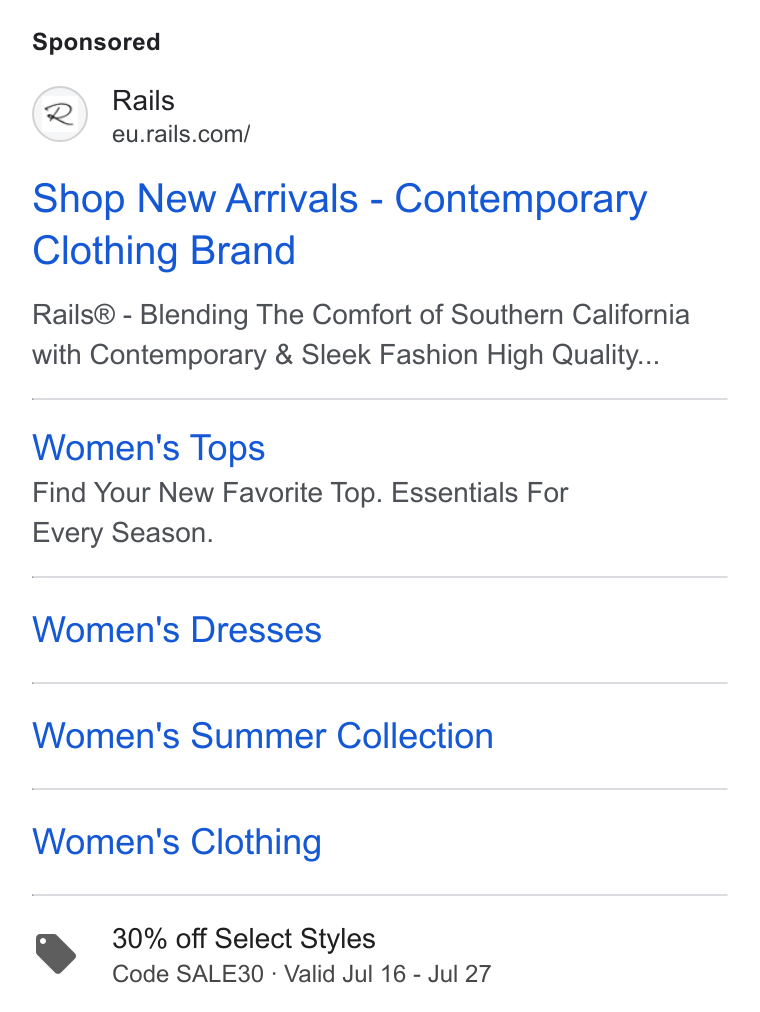The image size is (760, 1012).
Task: Open the Women's Summer Collection link
Action: tap(263, 735)
